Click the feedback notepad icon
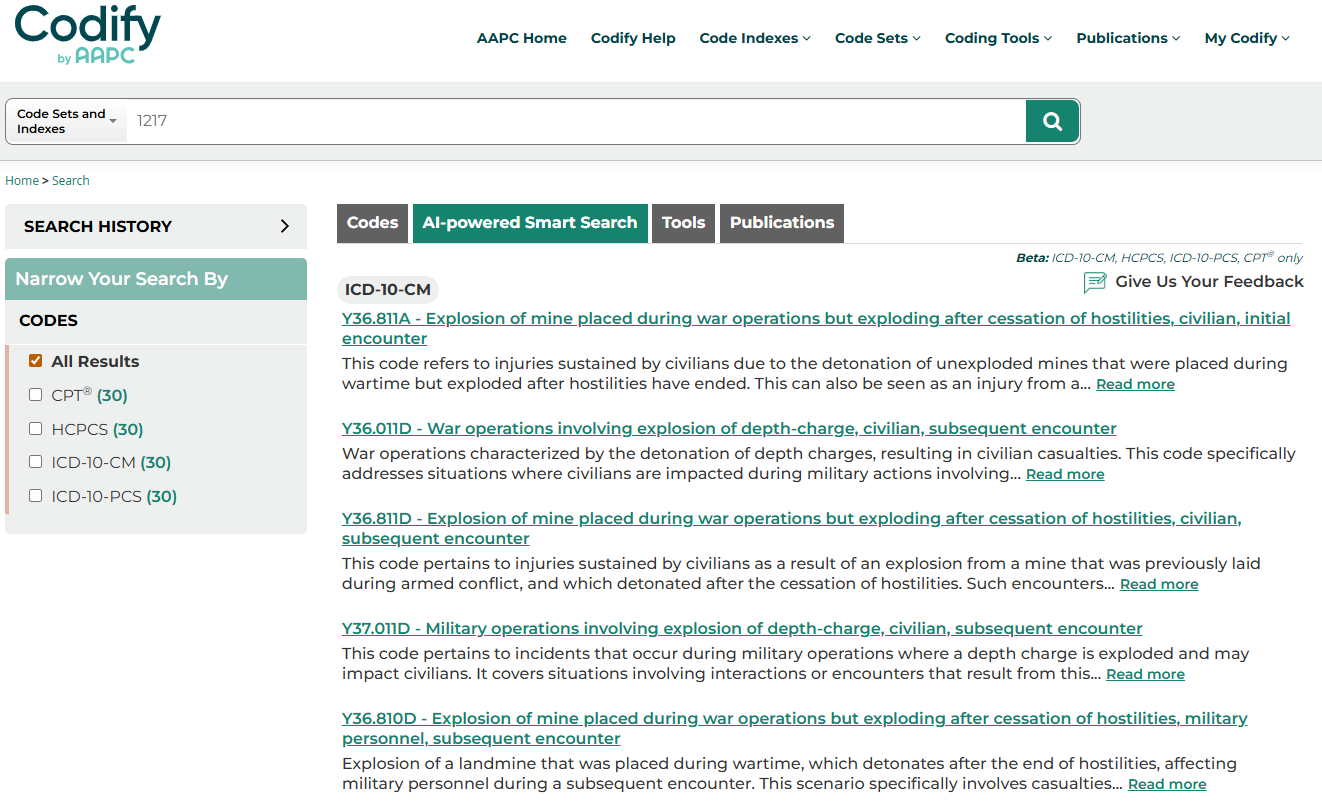 coord(1095,283)
